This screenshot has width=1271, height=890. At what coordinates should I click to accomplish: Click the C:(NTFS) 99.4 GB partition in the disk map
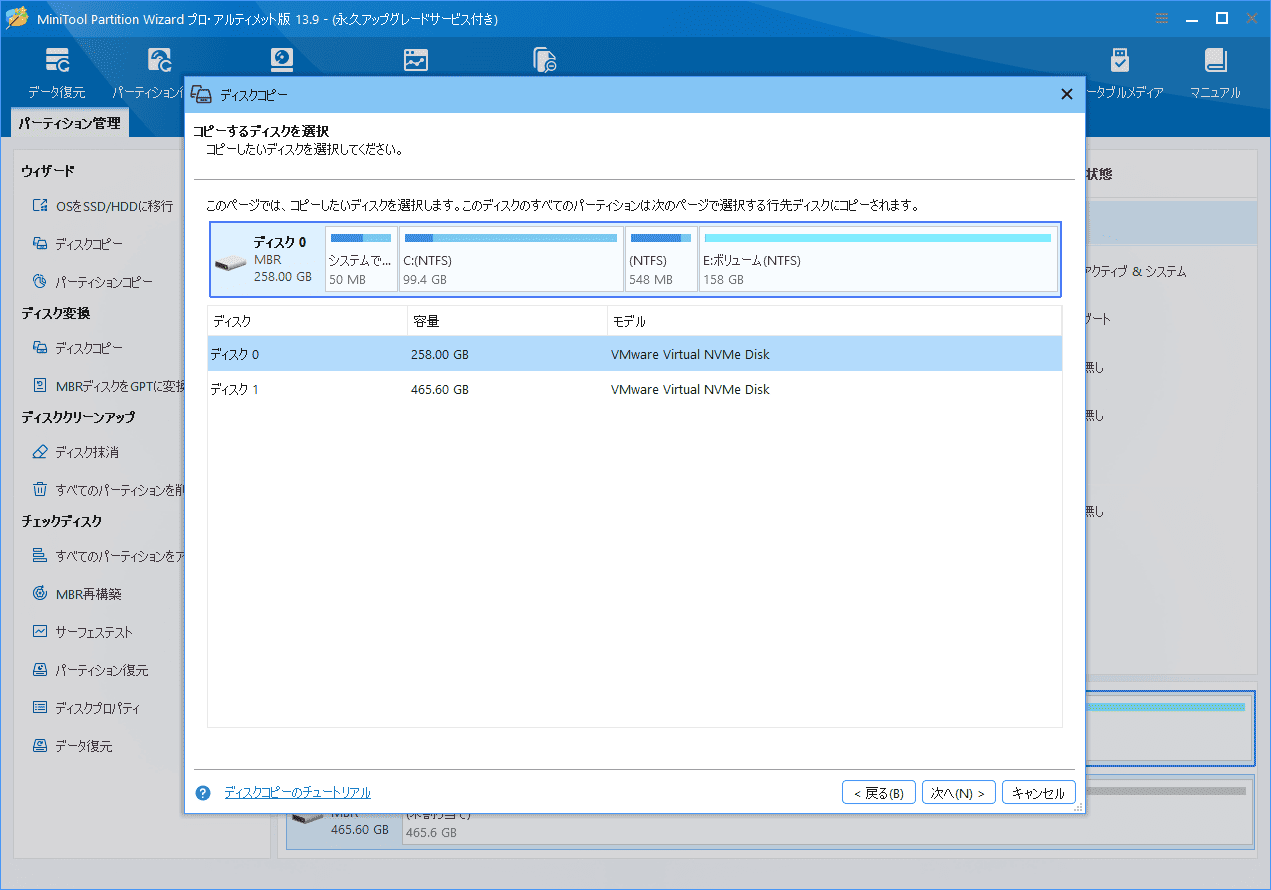tap(511, 259)
